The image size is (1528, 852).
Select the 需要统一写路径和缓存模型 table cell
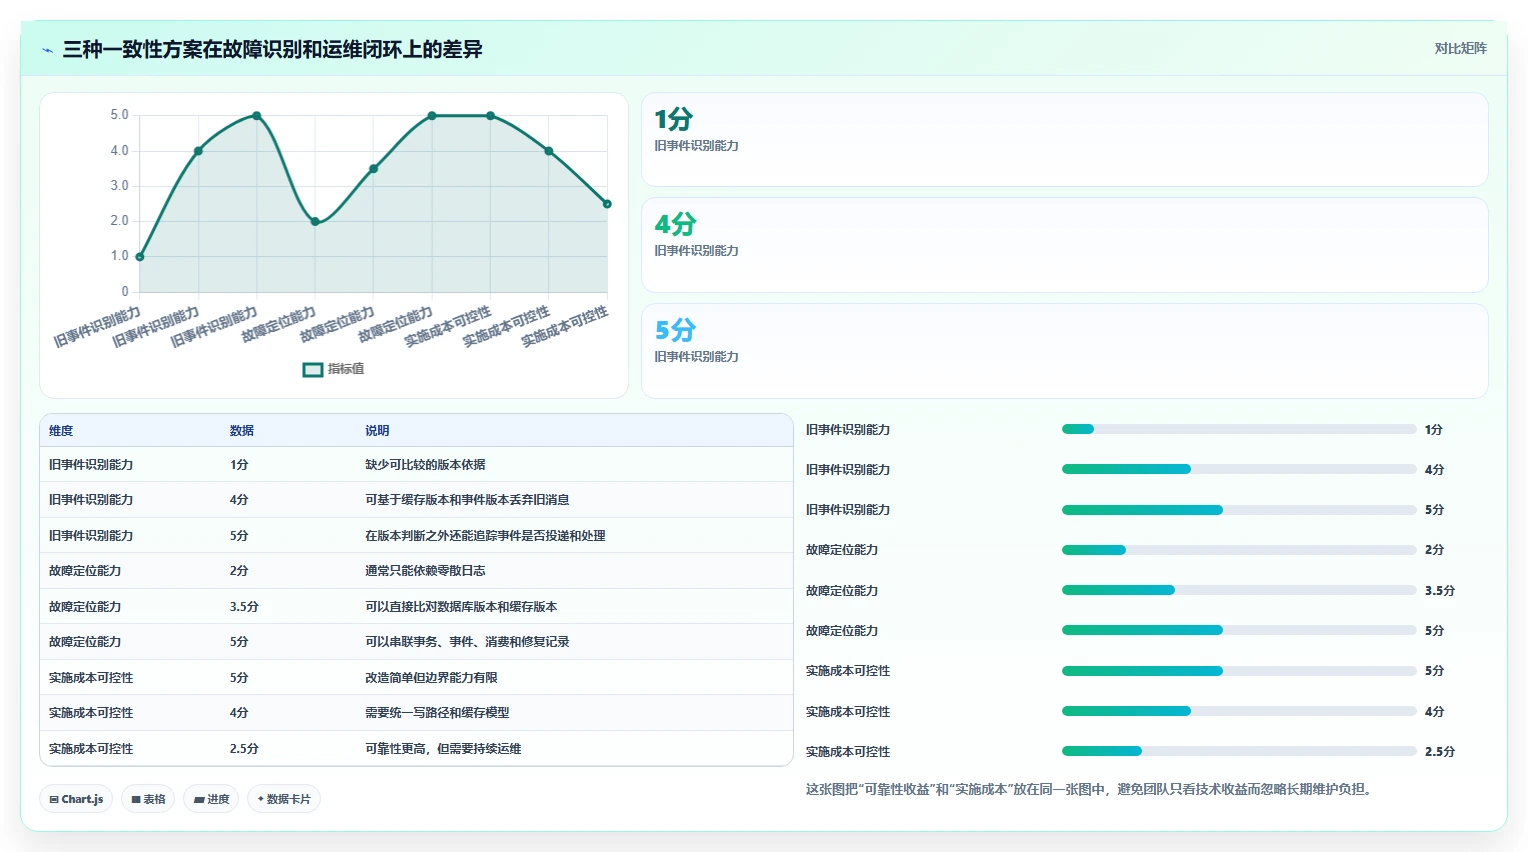437,713
